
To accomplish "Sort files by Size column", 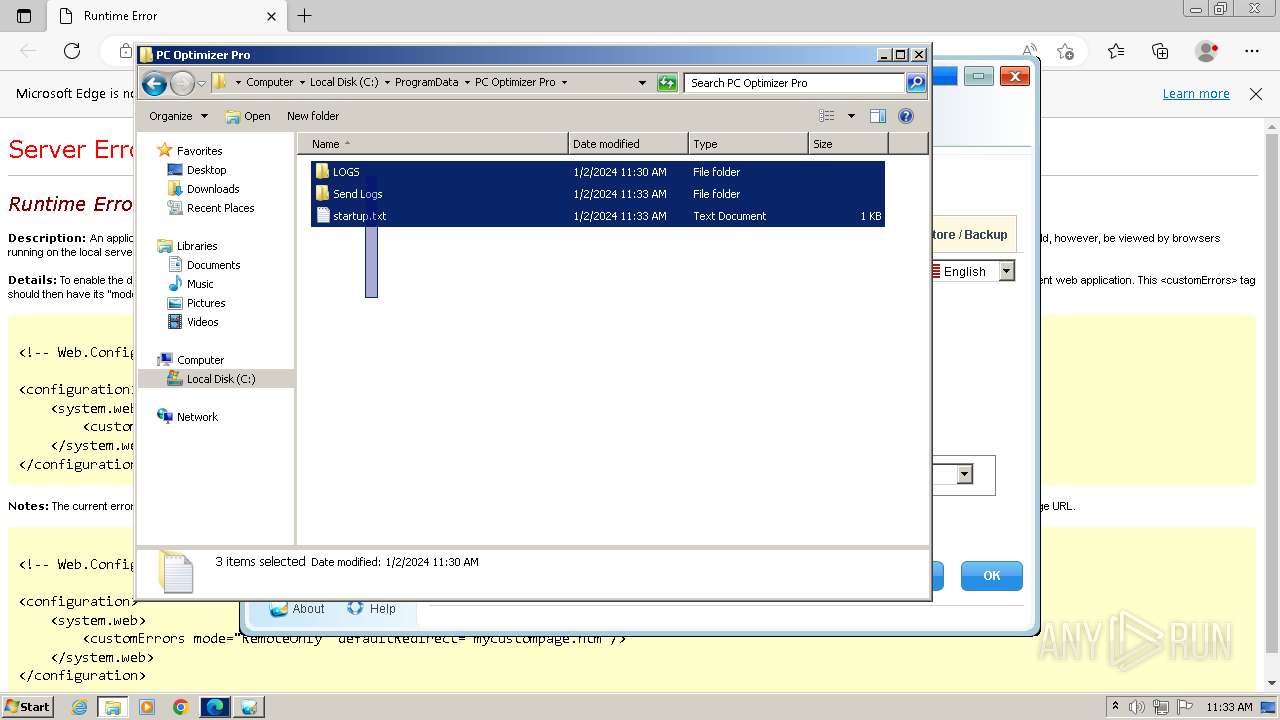I will 848,144.
